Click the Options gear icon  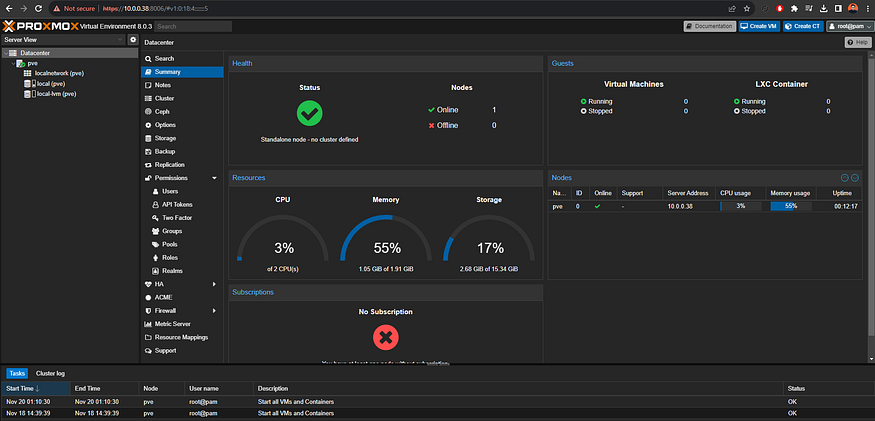[148, 125]
